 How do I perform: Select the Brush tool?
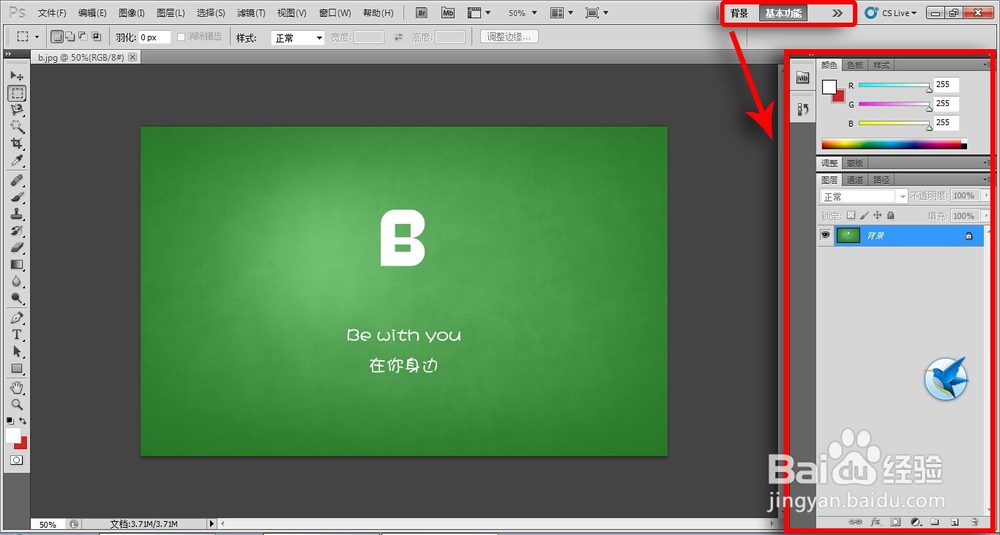tap(17, 196)
